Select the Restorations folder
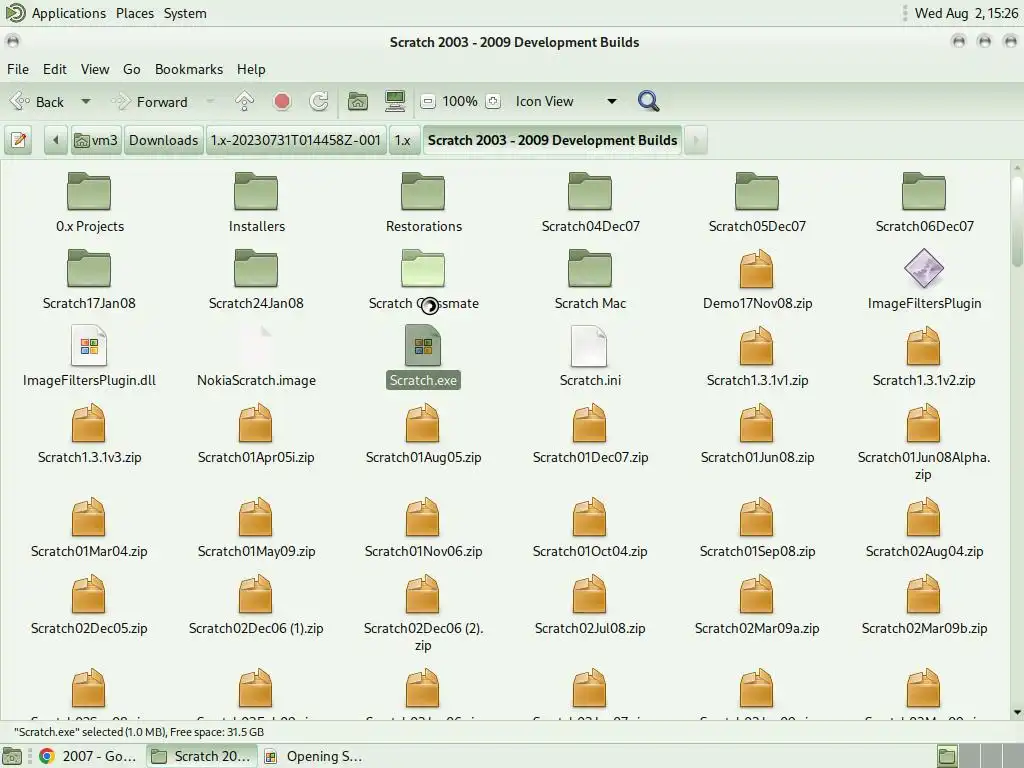The height and width of the screenshot is (768, 1024). pyautogui.click(x=423, y=203)
